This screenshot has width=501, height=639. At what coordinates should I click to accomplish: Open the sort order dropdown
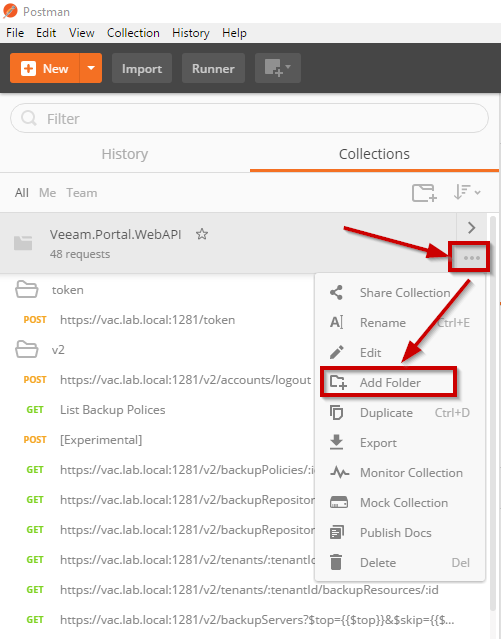coord(467,192)
